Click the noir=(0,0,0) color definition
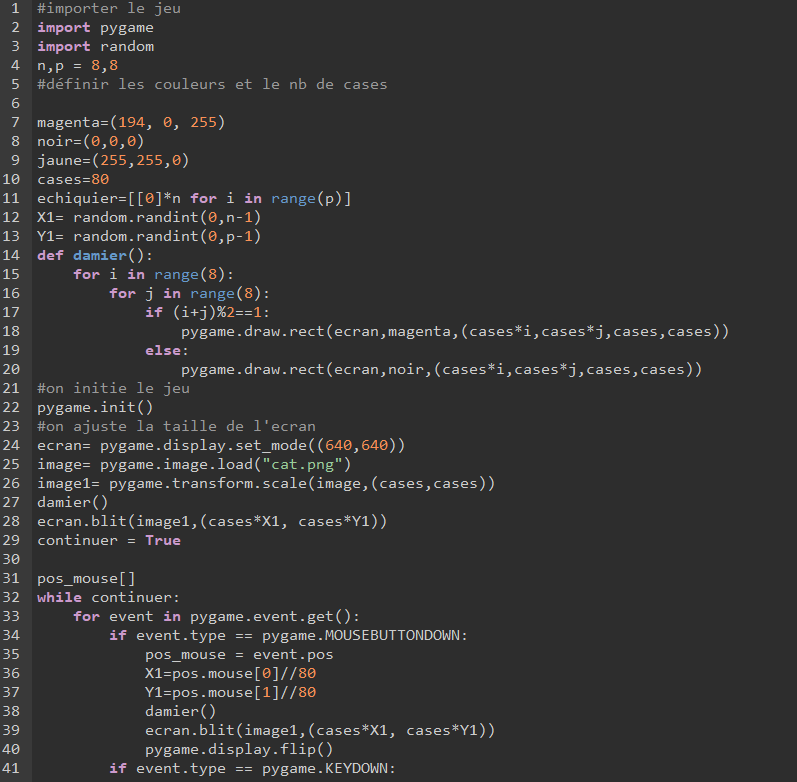Viewport: 797px width, 782px height. [90, 142]
